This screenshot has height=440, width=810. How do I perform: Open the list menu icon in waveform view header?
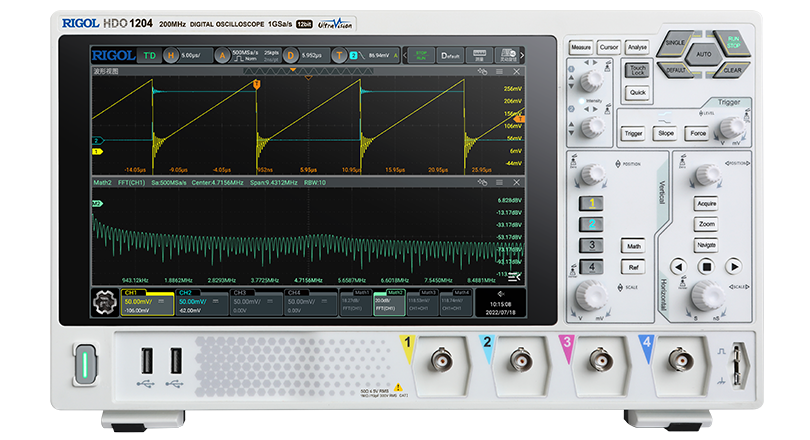click(499, 71)
